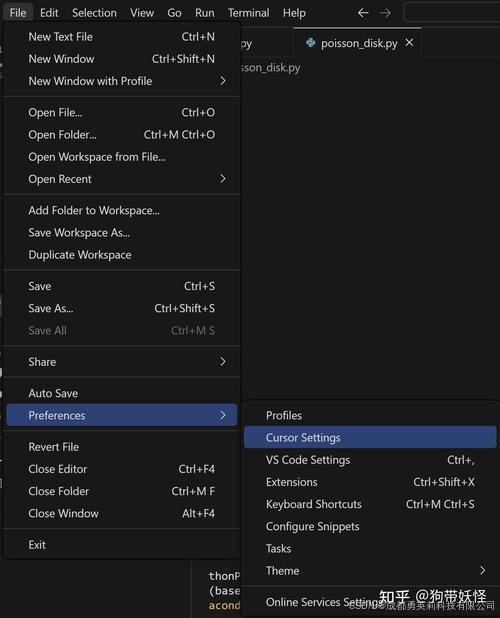The height and width of the screenshot is (618, 500).
Task: Choose Save As... in File menu
Action: 122,308
